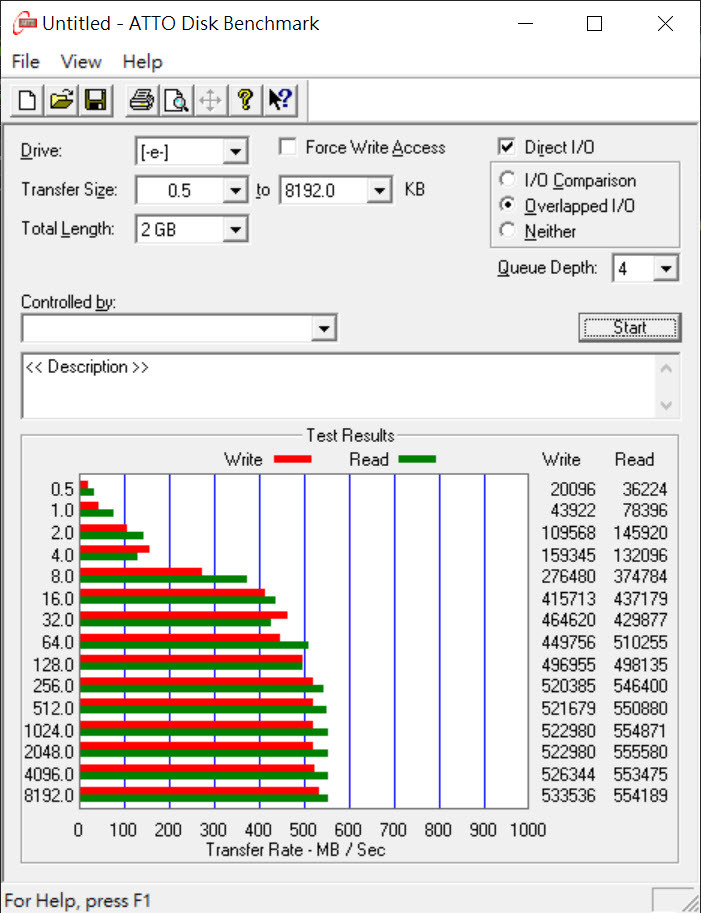Open the Help menu
The width and height of the screenshot is (701, 913).
pyautogui.click(x=142, y=62)
